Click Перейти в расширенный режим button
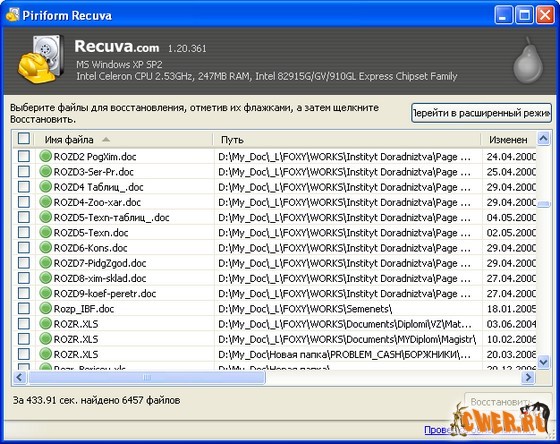560x444 pixels. tap(481, 113)
